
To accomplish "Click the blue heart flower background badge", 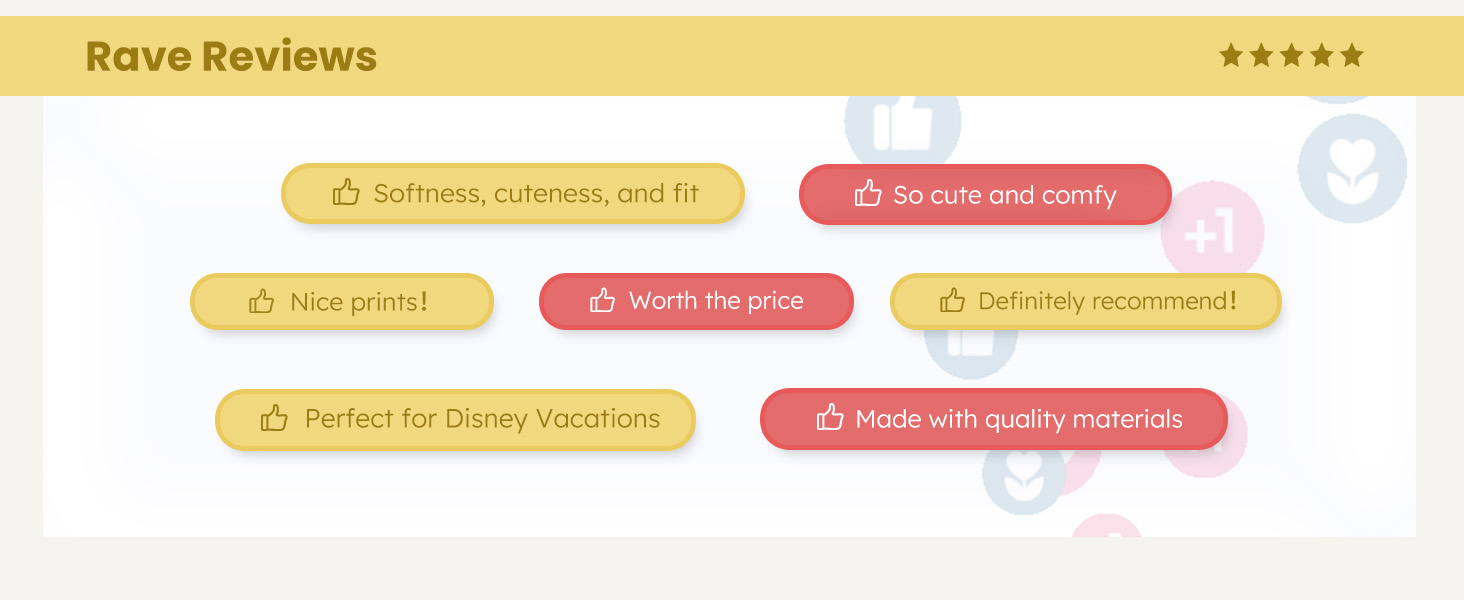I will 1352,168.
